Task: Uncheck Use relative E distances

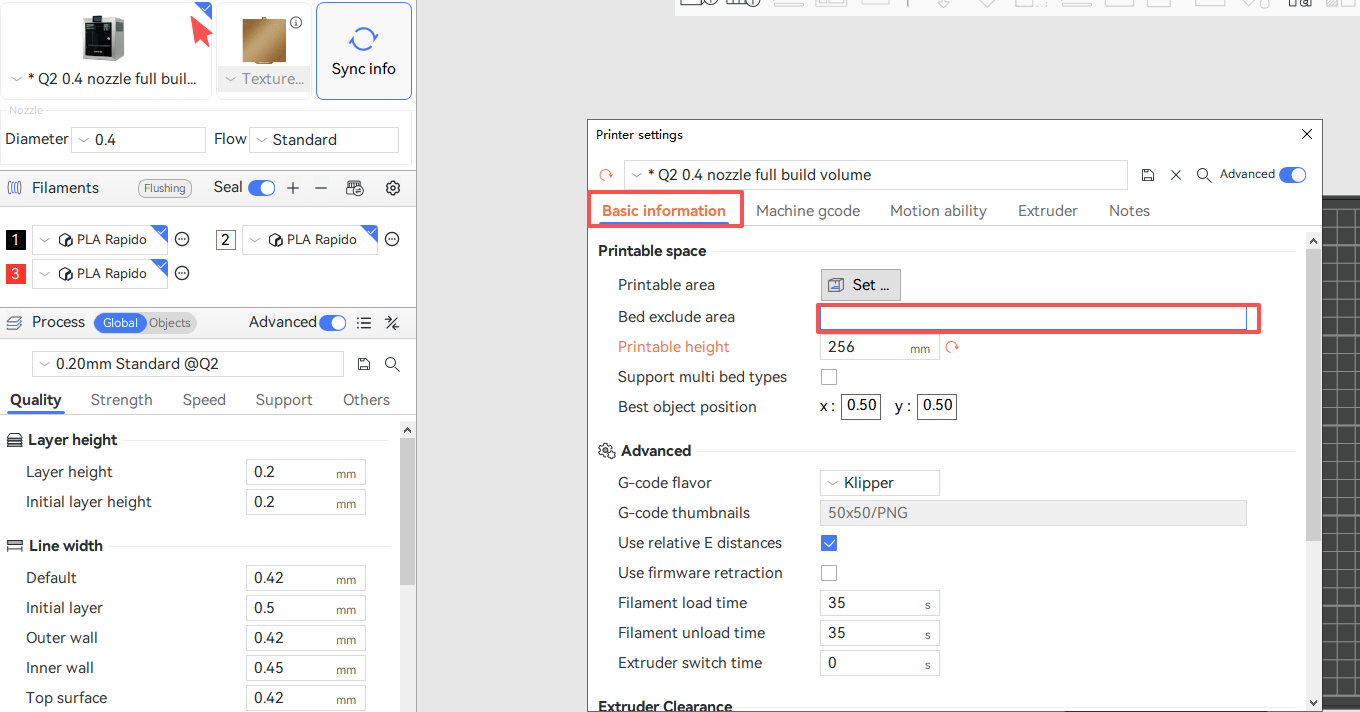Action: [x=829, y=543]
